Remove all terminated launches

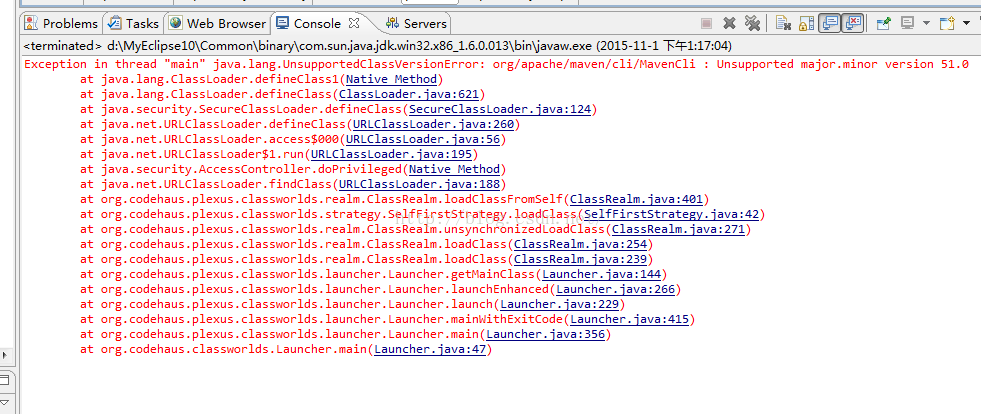pyautogui.click(x=752, y=24)
